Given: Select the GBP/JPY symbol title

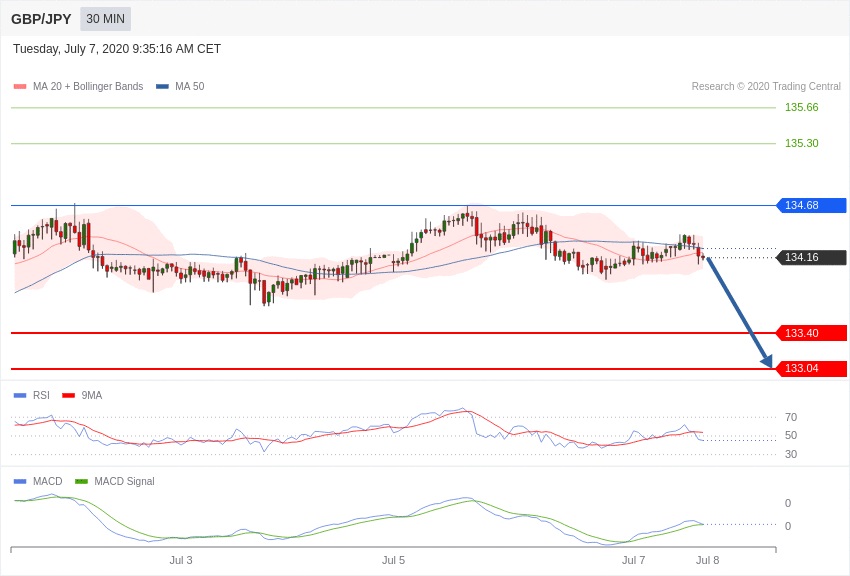Looking at the screenshot, I should click(41, 19).
